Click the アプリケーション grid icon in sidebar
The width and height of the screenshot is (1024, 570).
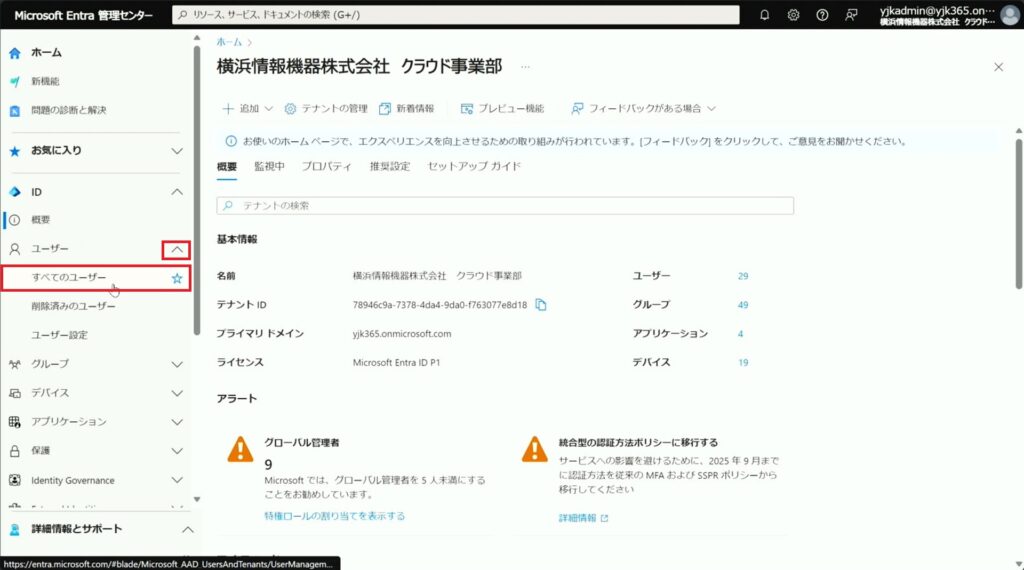pos(14,422)
